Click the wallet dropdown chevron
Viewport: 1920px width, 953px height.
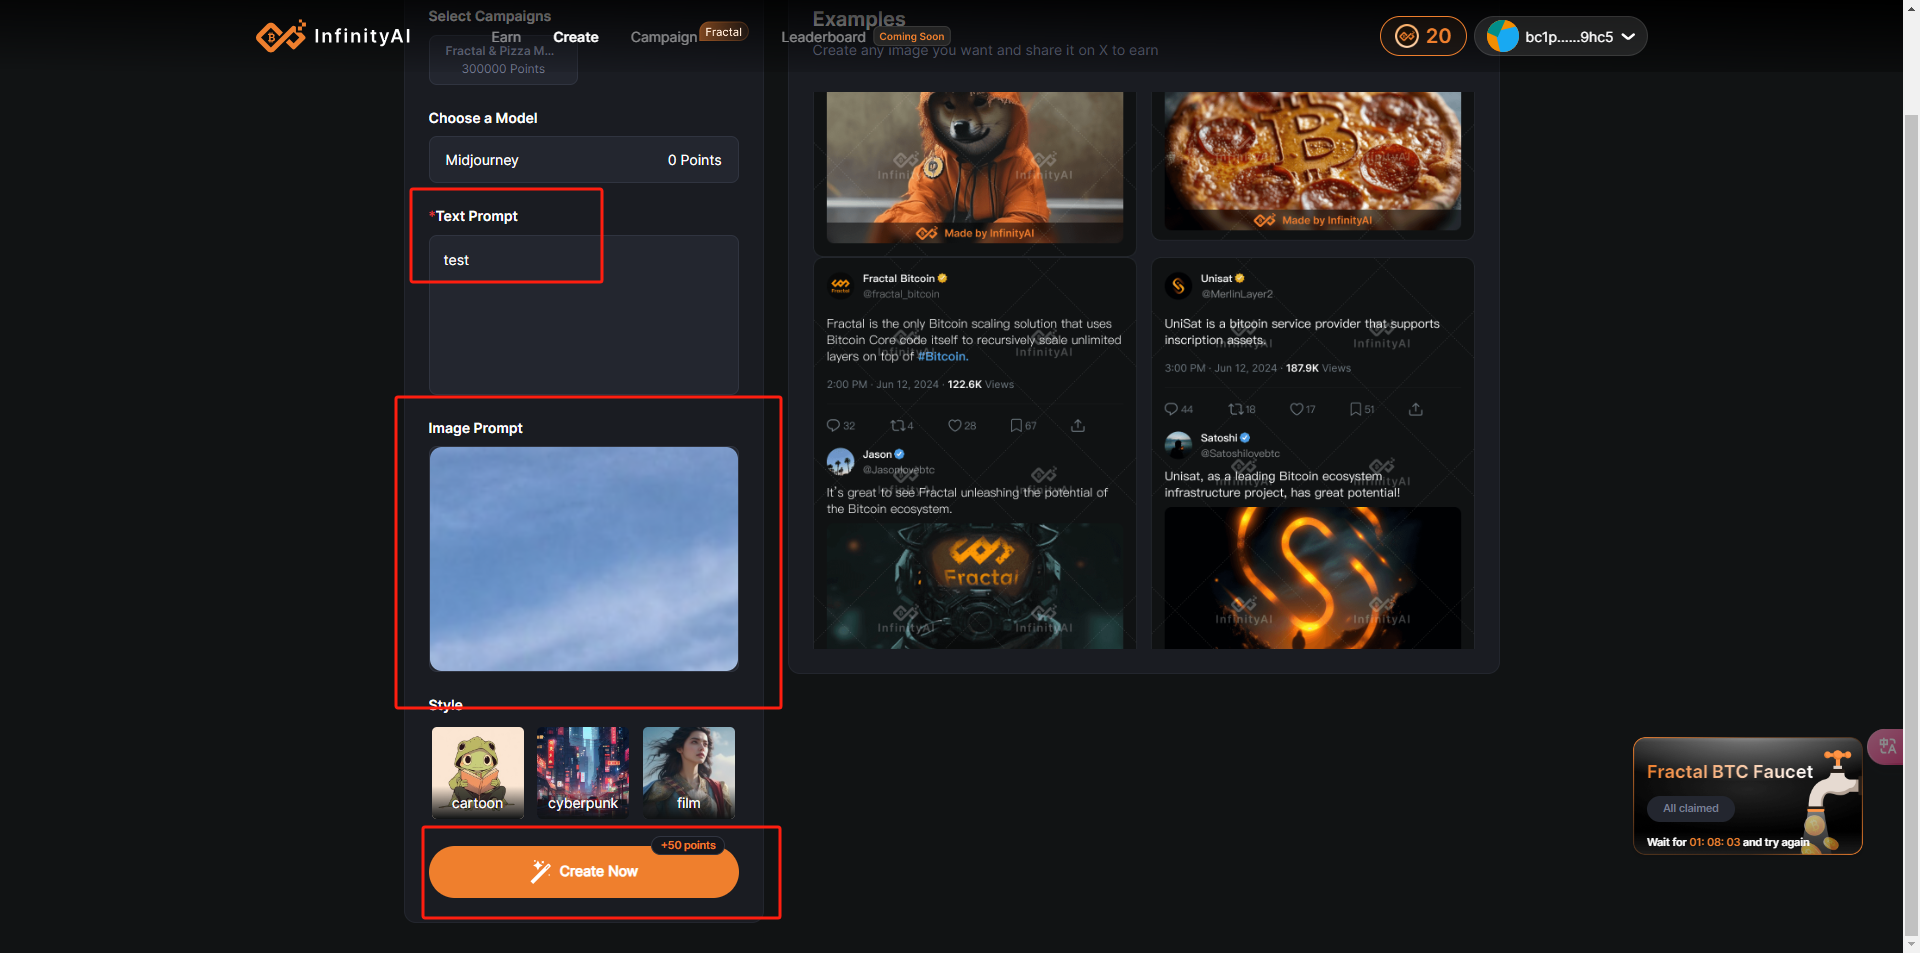coord(1628,37)
